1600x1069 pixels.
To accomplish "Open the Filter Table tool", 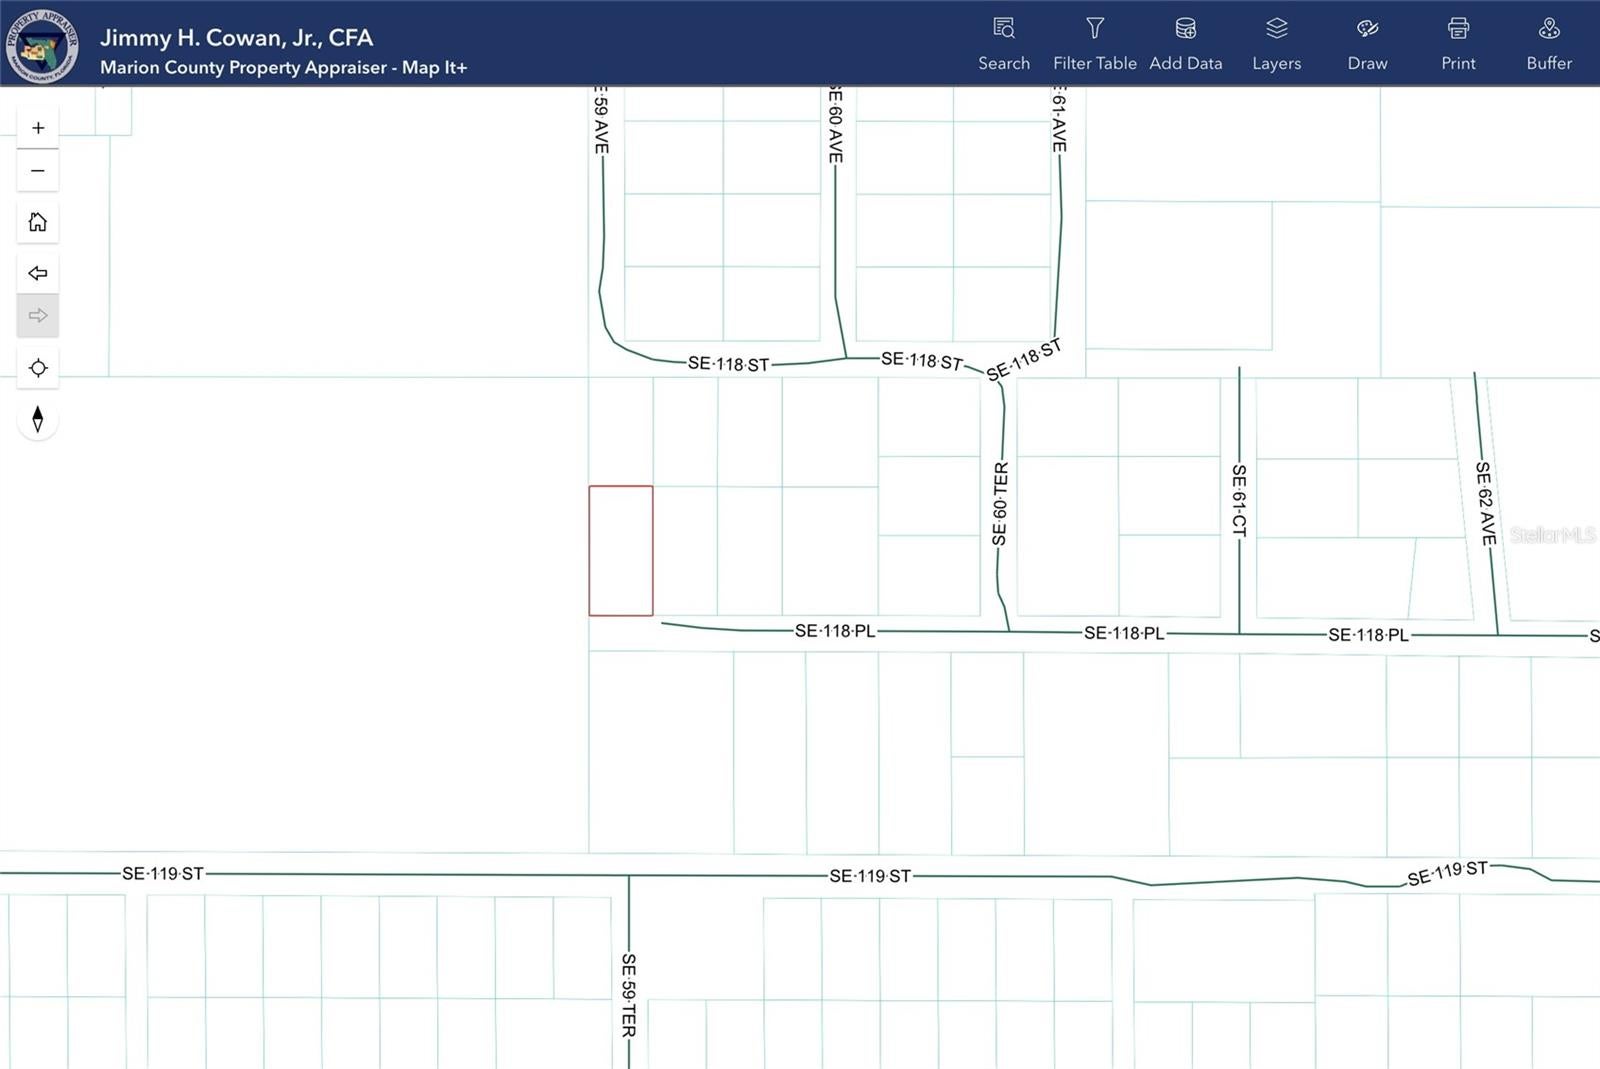I will (1095, 44).
